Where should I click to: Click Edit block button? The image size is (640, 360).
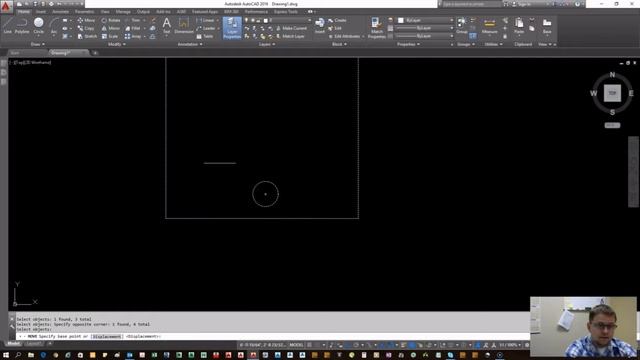(x=335, y=28)
